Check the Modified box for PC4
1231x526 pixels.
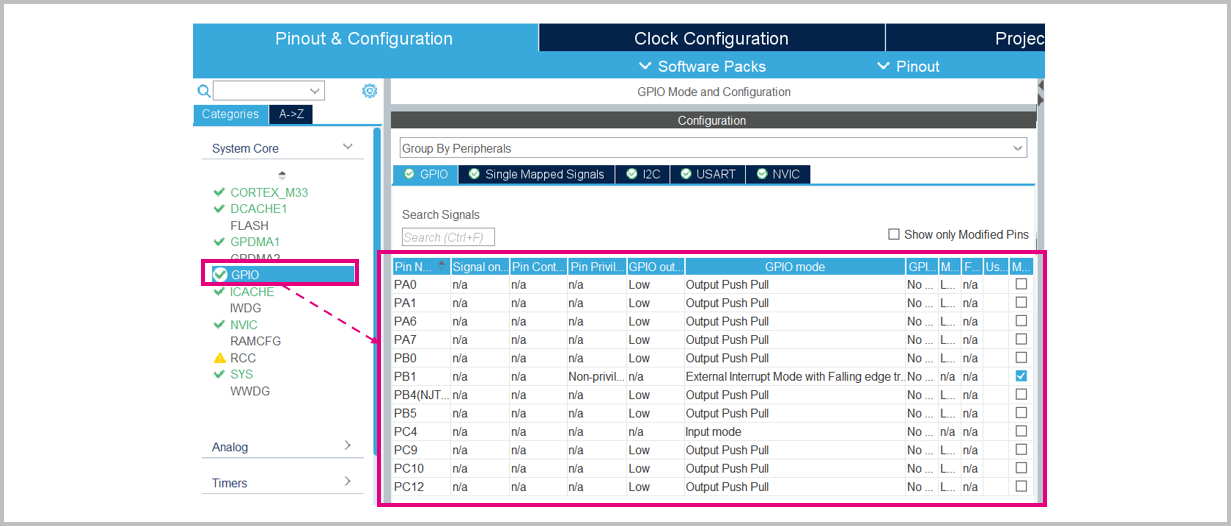(x=1021, y=431)
